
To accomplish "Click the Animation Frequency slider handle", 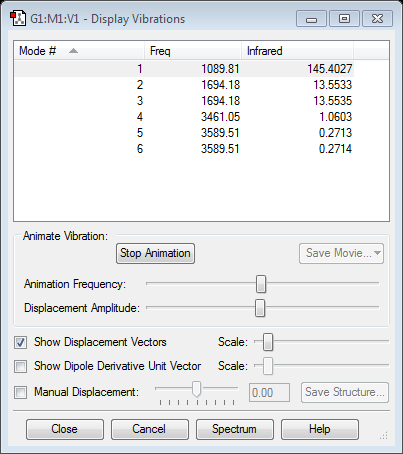I will click(261, 284).
